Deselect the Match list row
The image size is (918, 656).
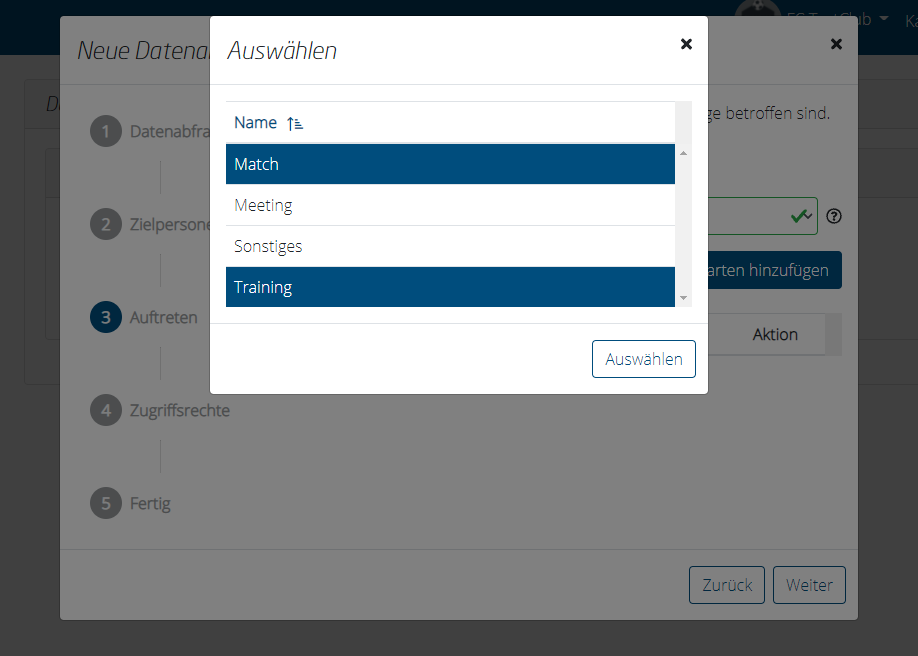(450, 164)
